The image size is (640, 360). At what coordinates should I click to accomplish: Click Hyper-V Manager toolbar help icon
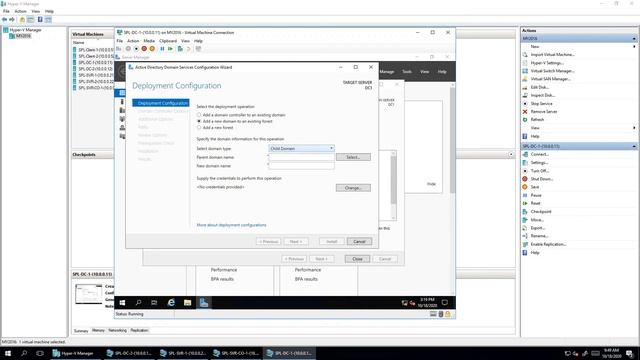[x=40, y=20]
